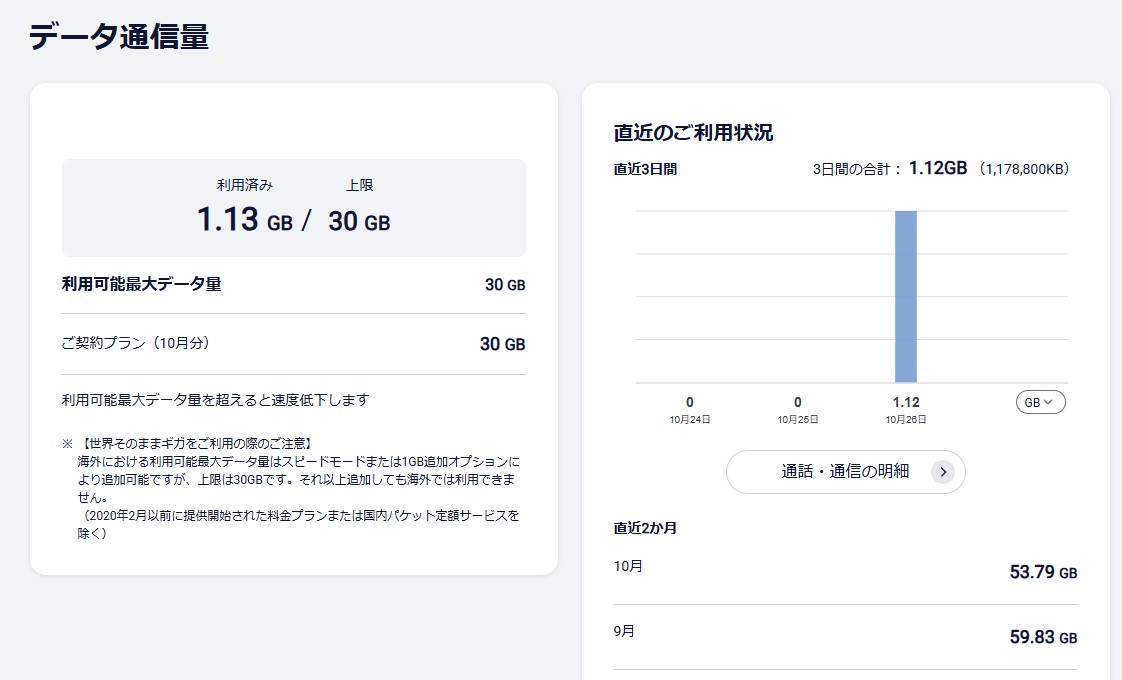Click the 9月 row showing 59.83 GB
The image size is (1122, 680).
click(845, 636)
